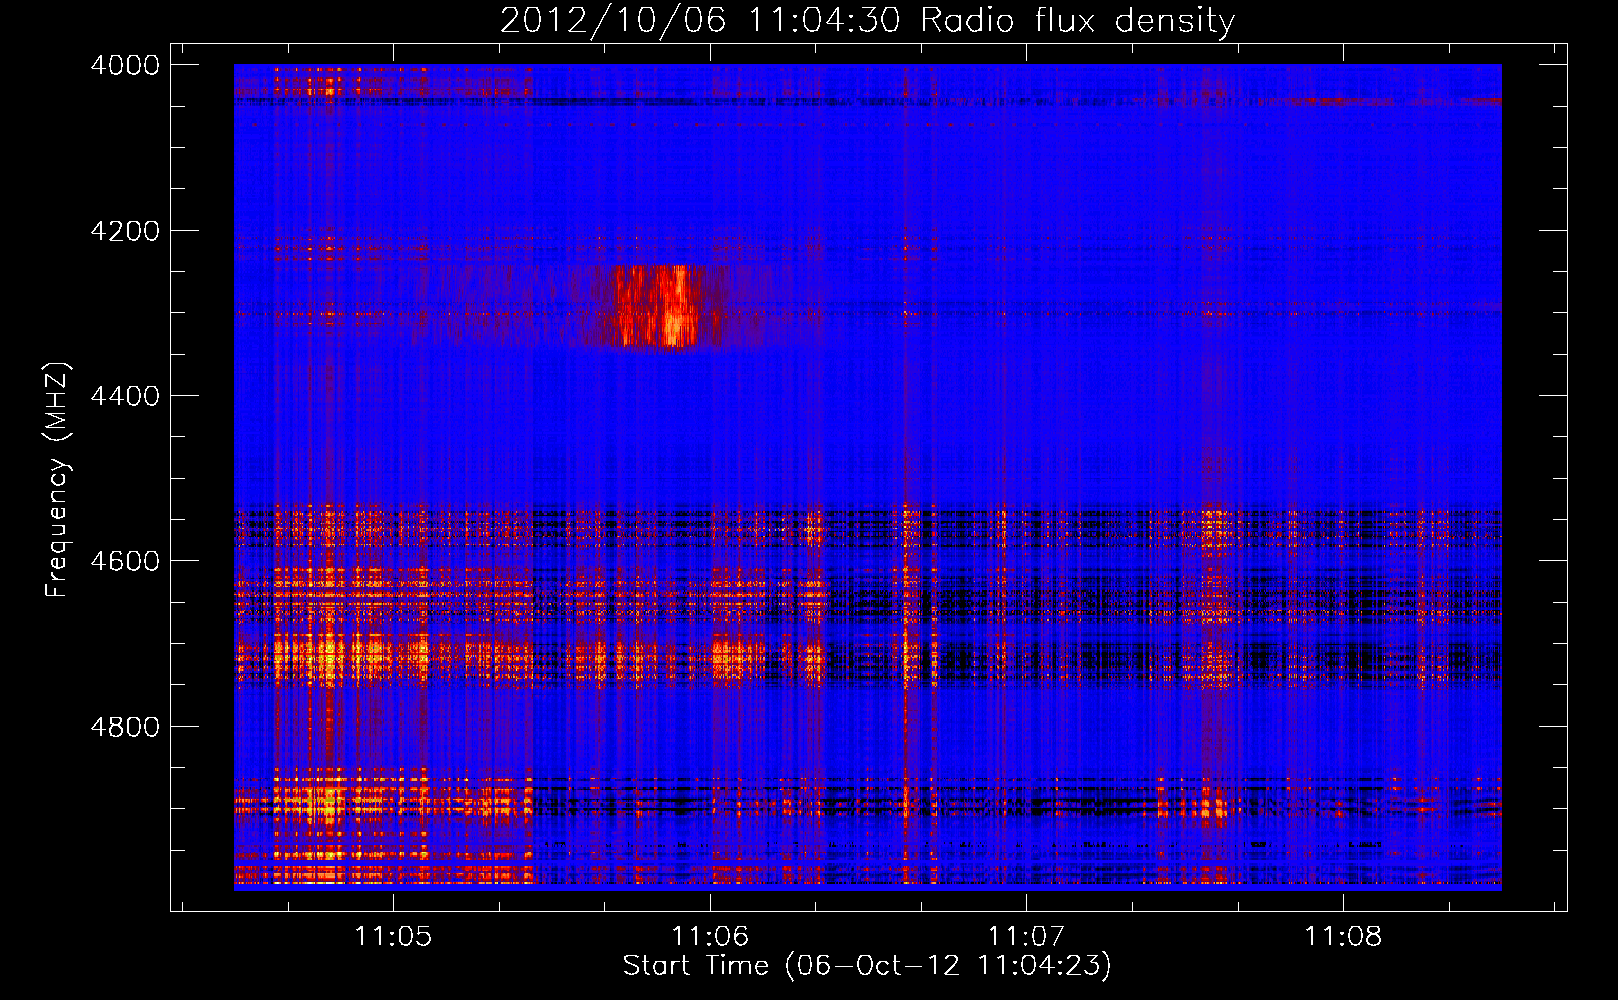
Task: Click the 4600 frequency tick label
Action: (x=125, y=561)
